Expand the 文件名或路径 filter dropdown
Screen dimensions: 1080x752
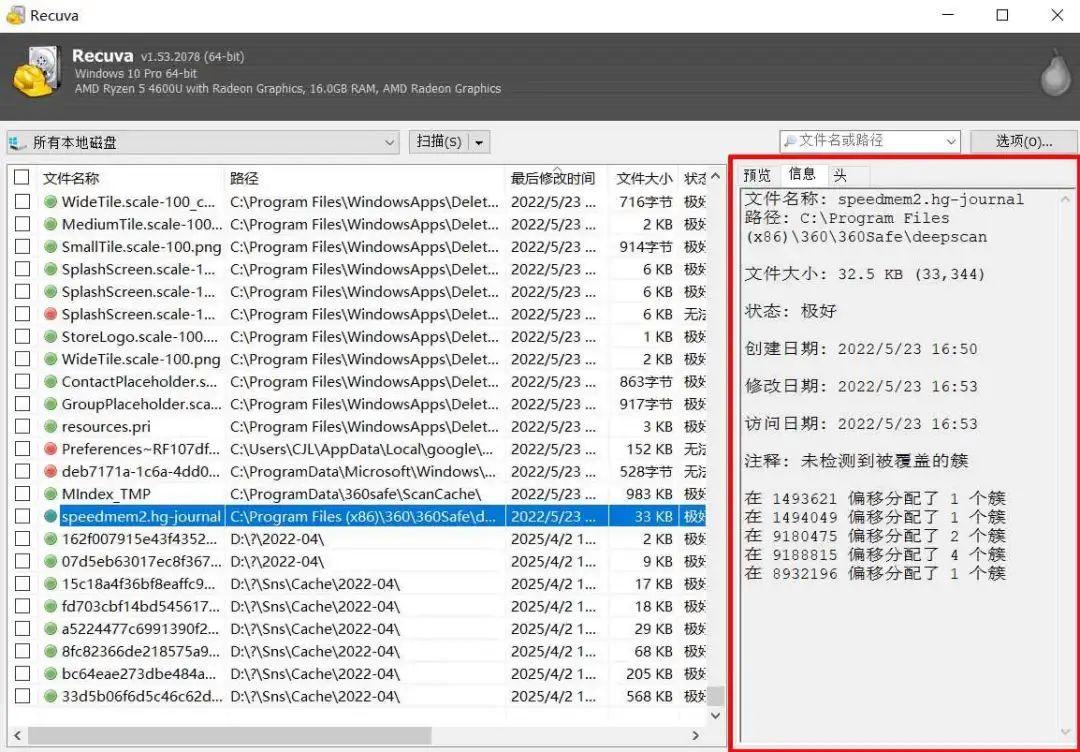[x=948, y=141]
